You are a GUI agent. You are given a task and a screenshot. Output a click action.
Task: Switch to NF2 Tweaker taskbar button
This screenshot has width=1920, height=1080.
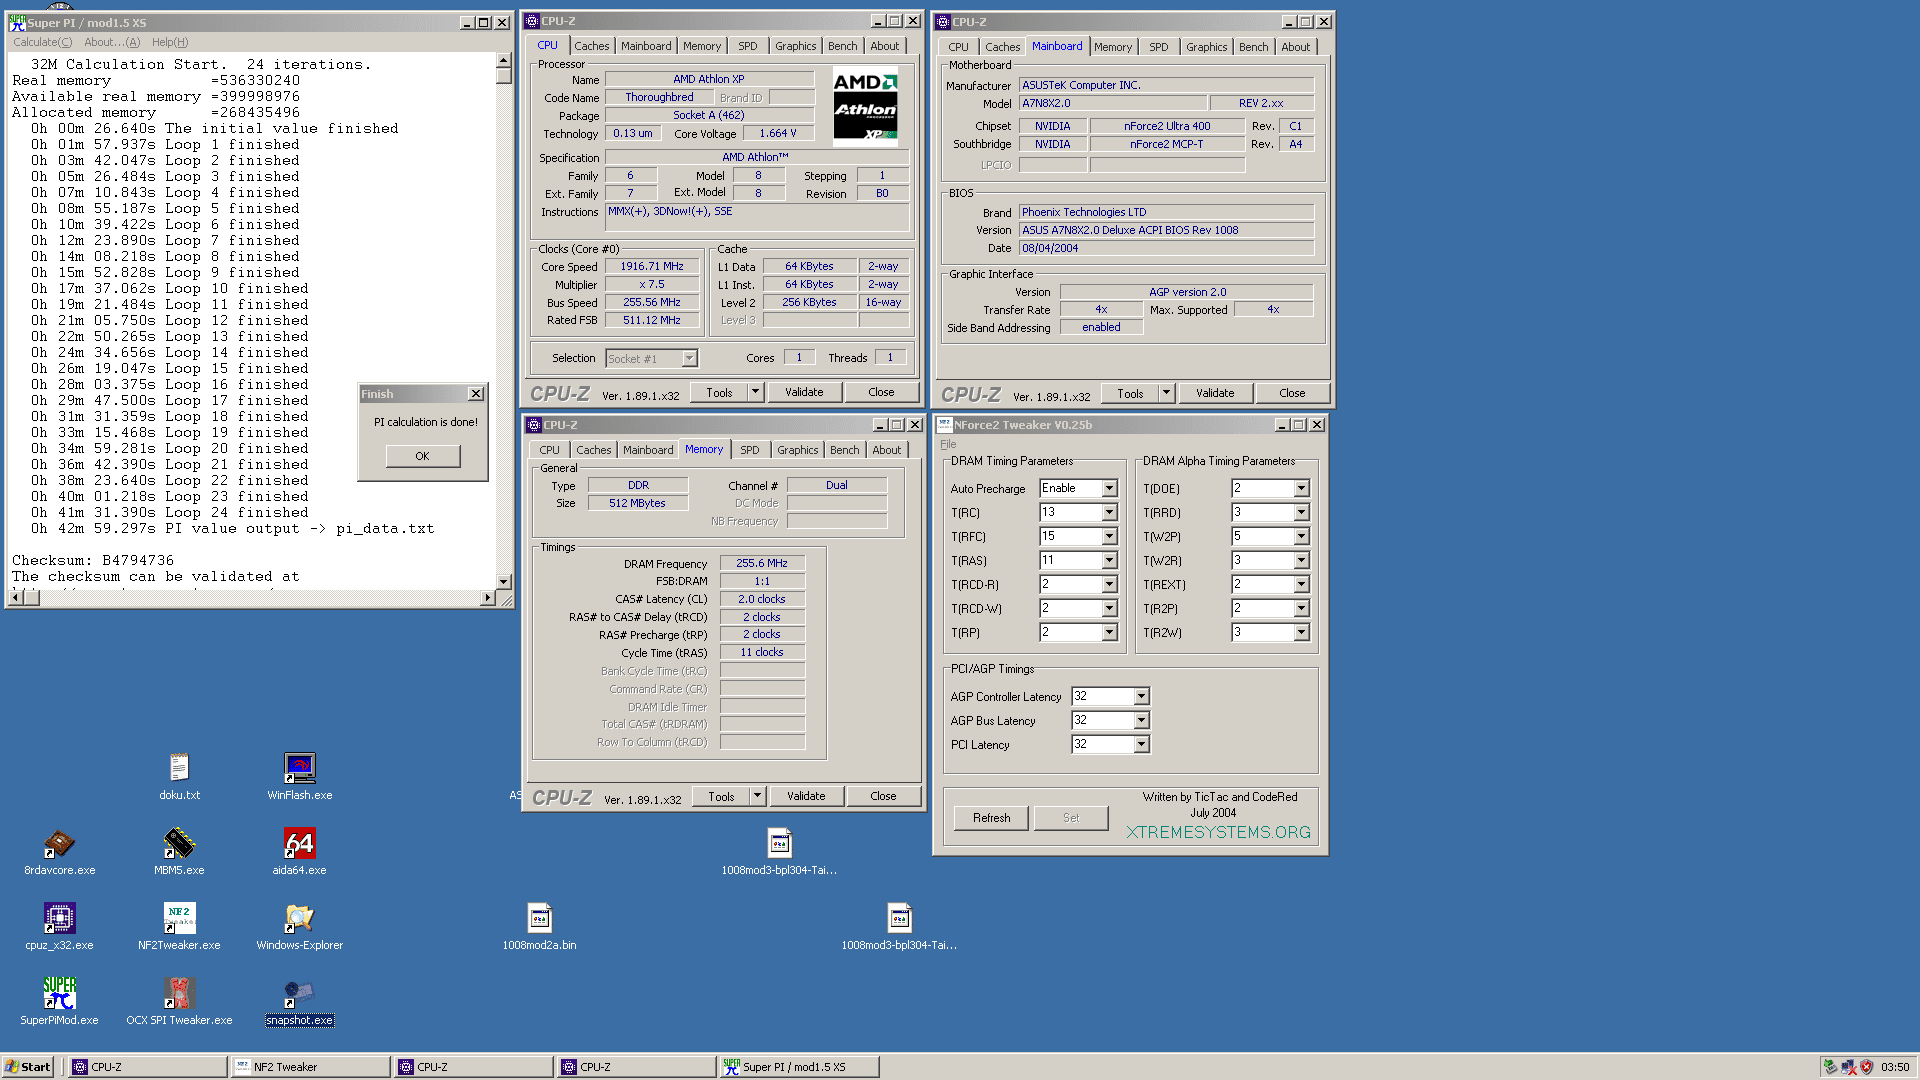(x=311, y=1067)
